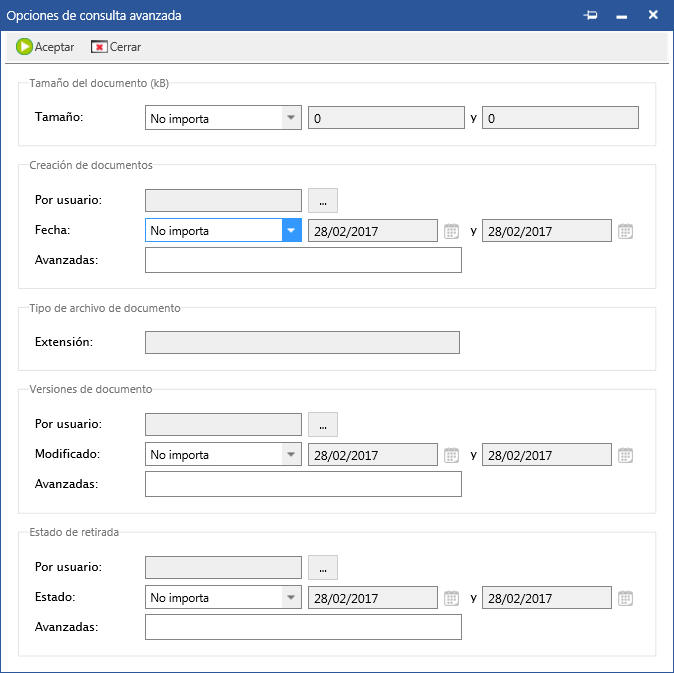Image resolution: width=674 pixels, height=673 pixels.
Task: Click the first Fecha date field
Action: (373, 231)
